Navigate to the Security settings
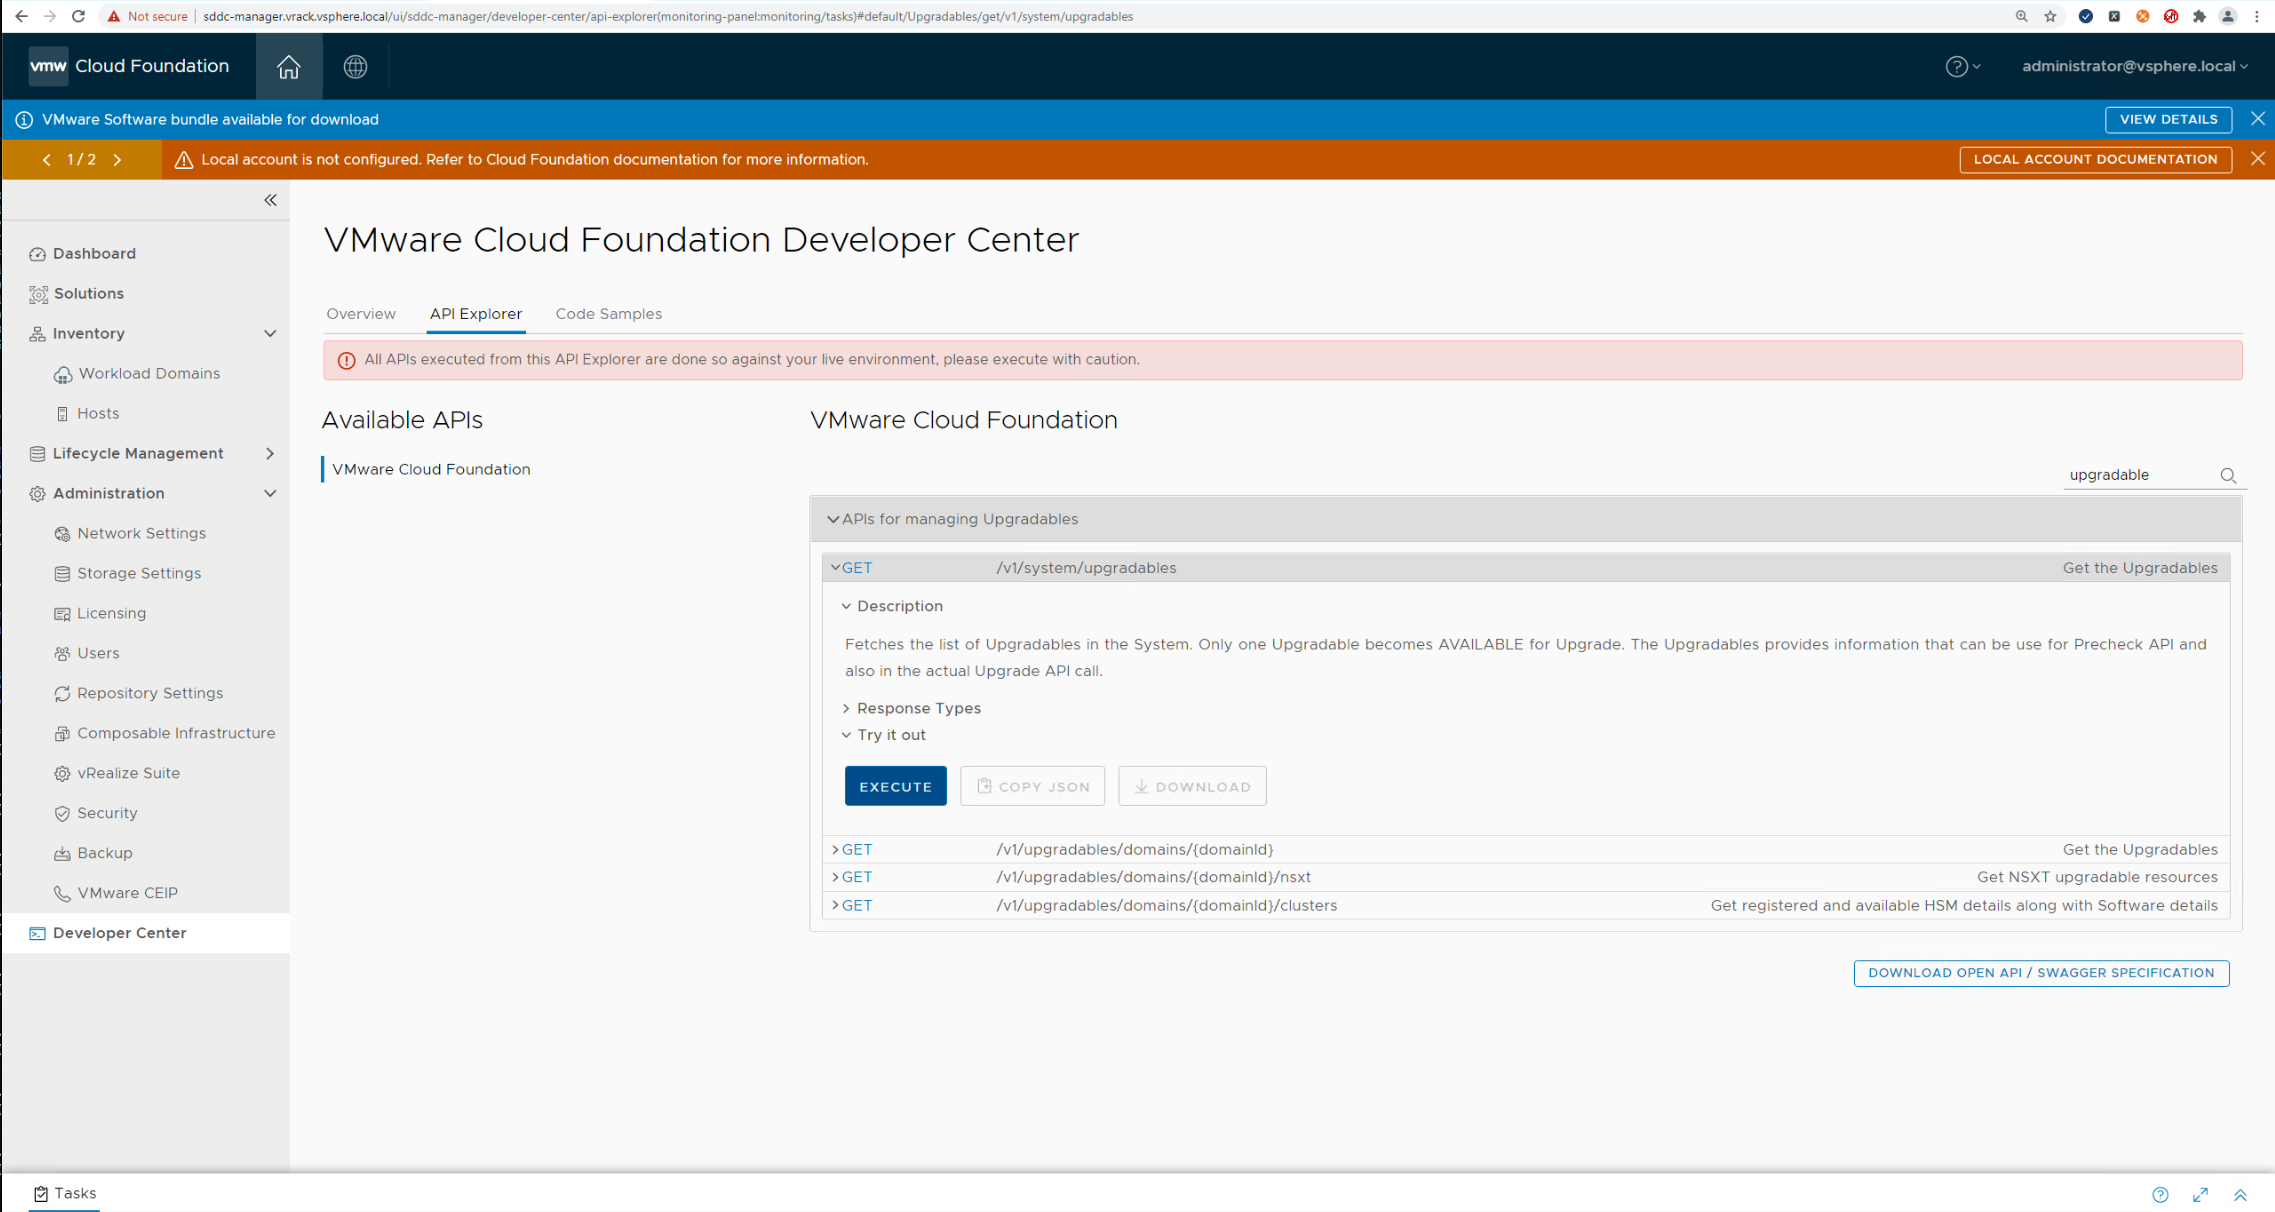This screenshot has height=1212, width=2275. tap(107, 813)
